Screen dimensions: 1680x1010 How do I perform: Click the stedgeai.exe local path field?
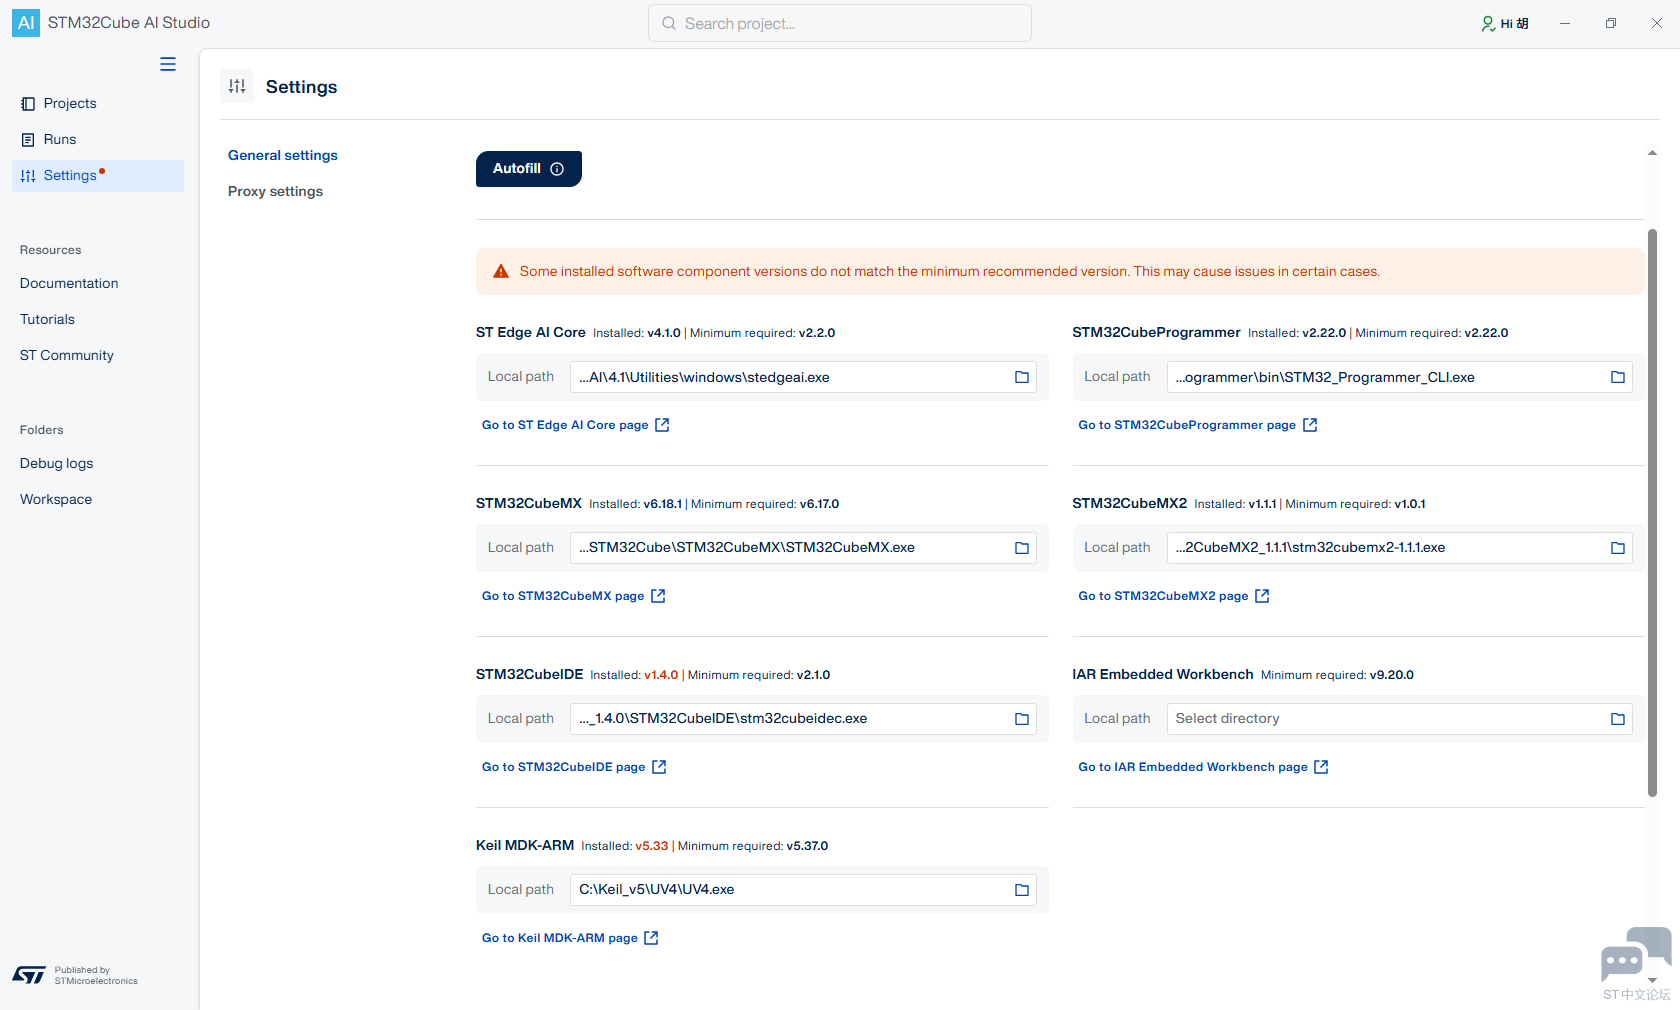point(803,377)
